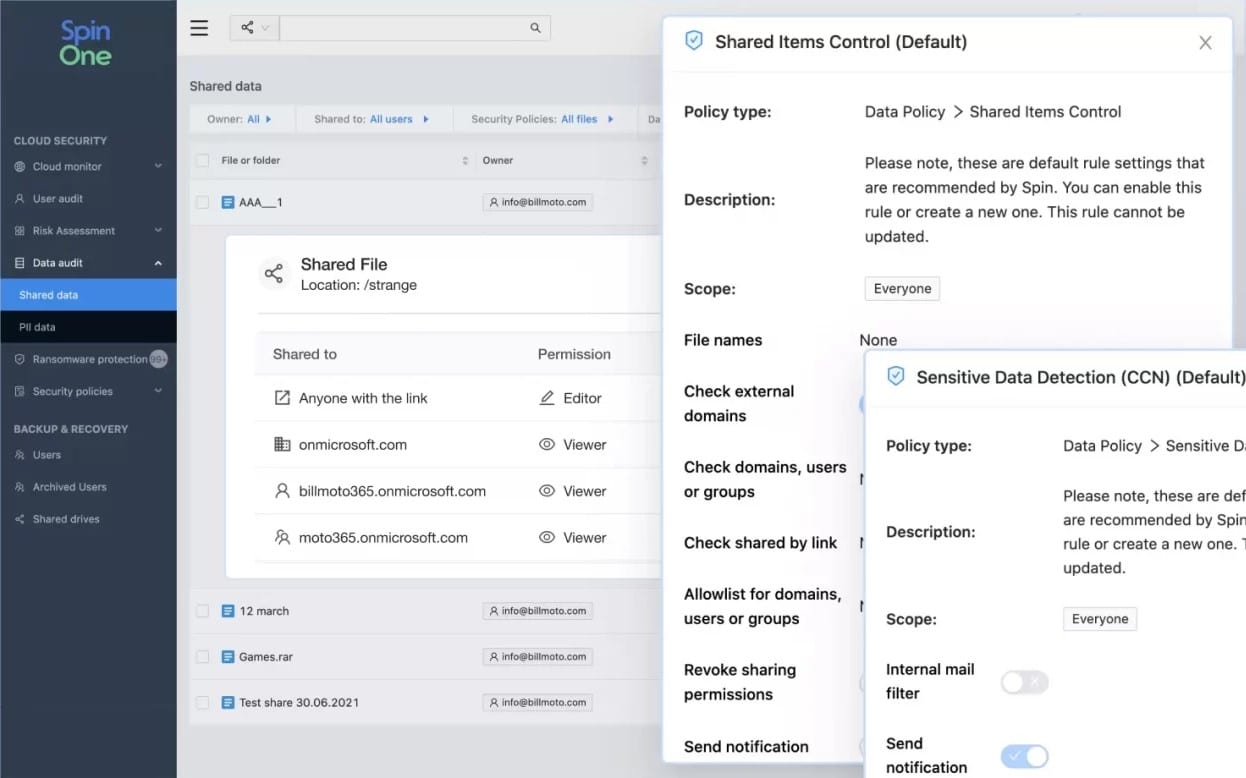Open the 12 march file entry

point(264,611)
